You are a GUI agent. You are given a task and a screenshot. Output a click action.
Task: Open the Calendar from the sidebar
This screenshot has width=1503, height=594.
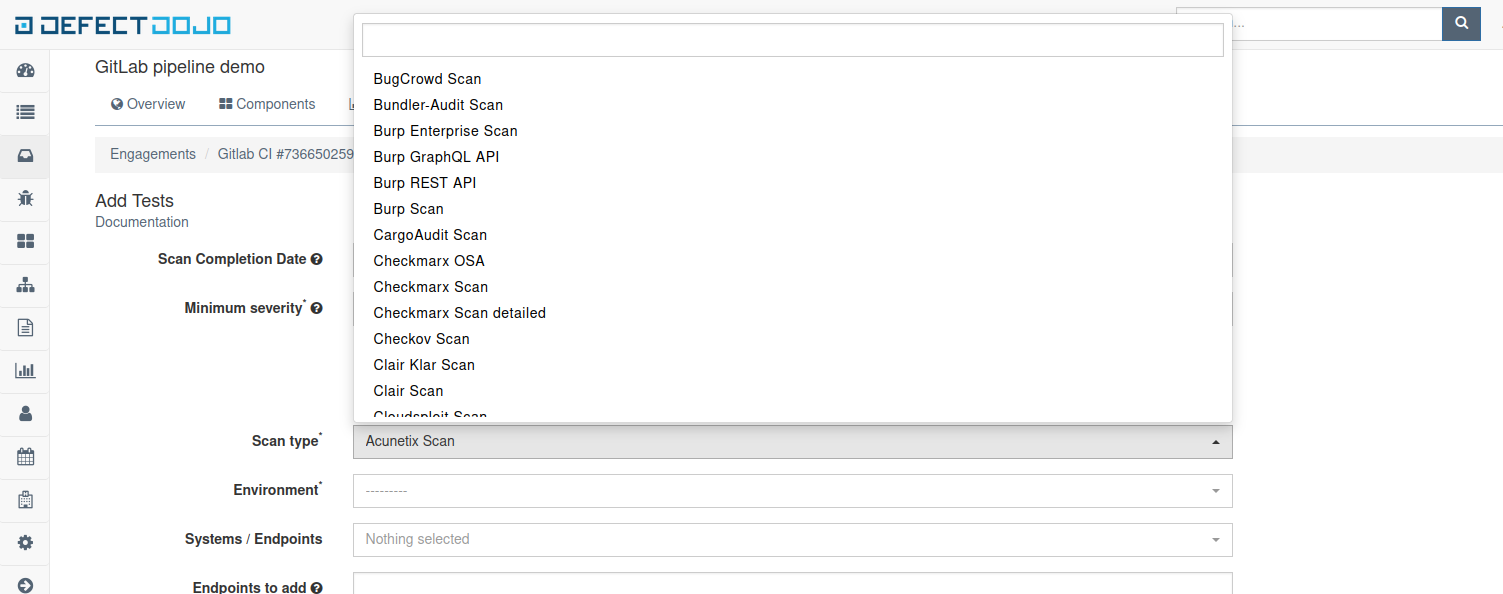(24, 456)
